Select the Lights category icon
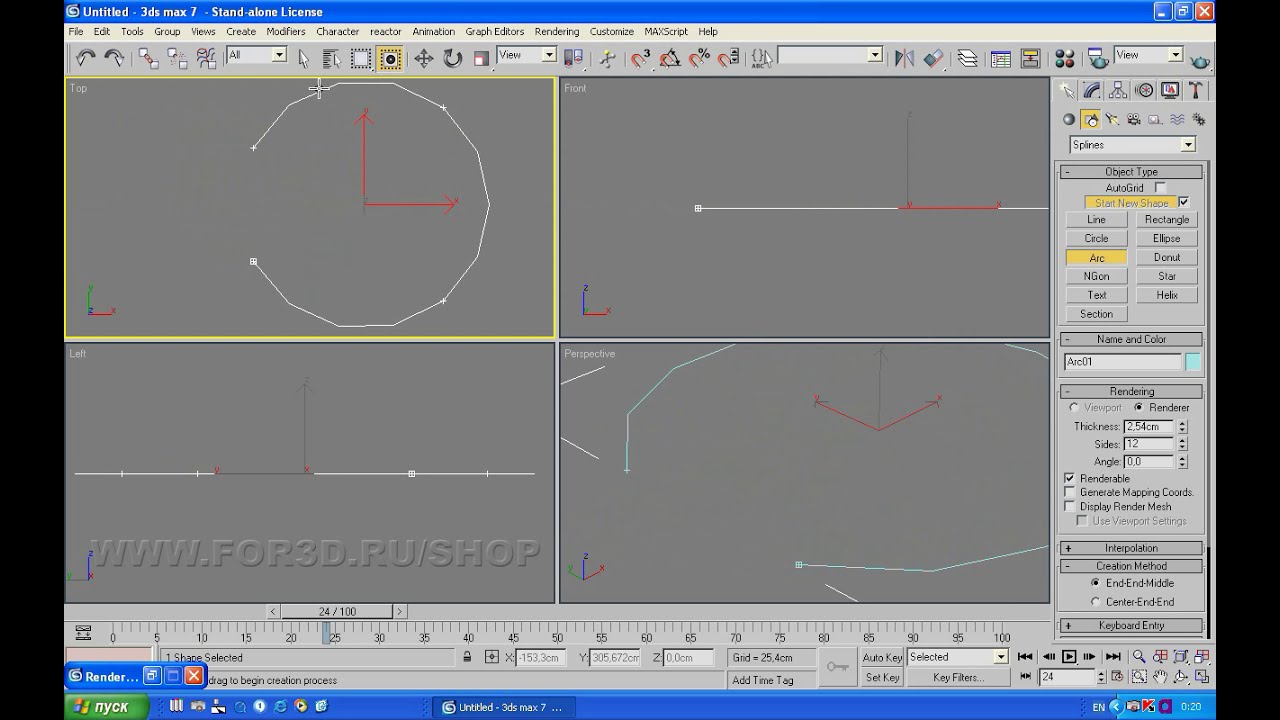 pyautogui.click(x=1112, y=120)
